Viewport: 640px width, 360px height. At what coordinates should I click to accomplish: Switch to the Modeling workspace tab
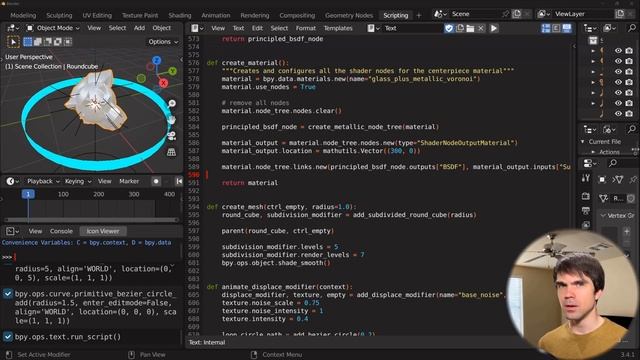point(23,16)
